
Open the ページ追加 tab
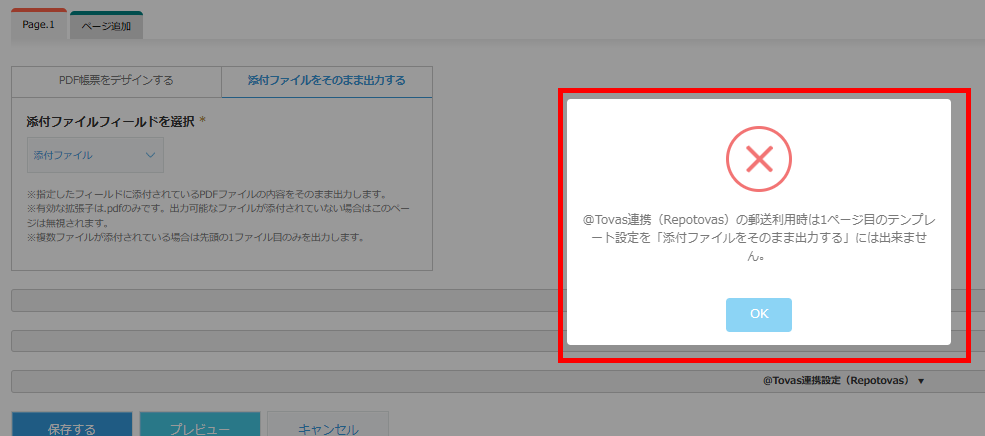point(106,26)
